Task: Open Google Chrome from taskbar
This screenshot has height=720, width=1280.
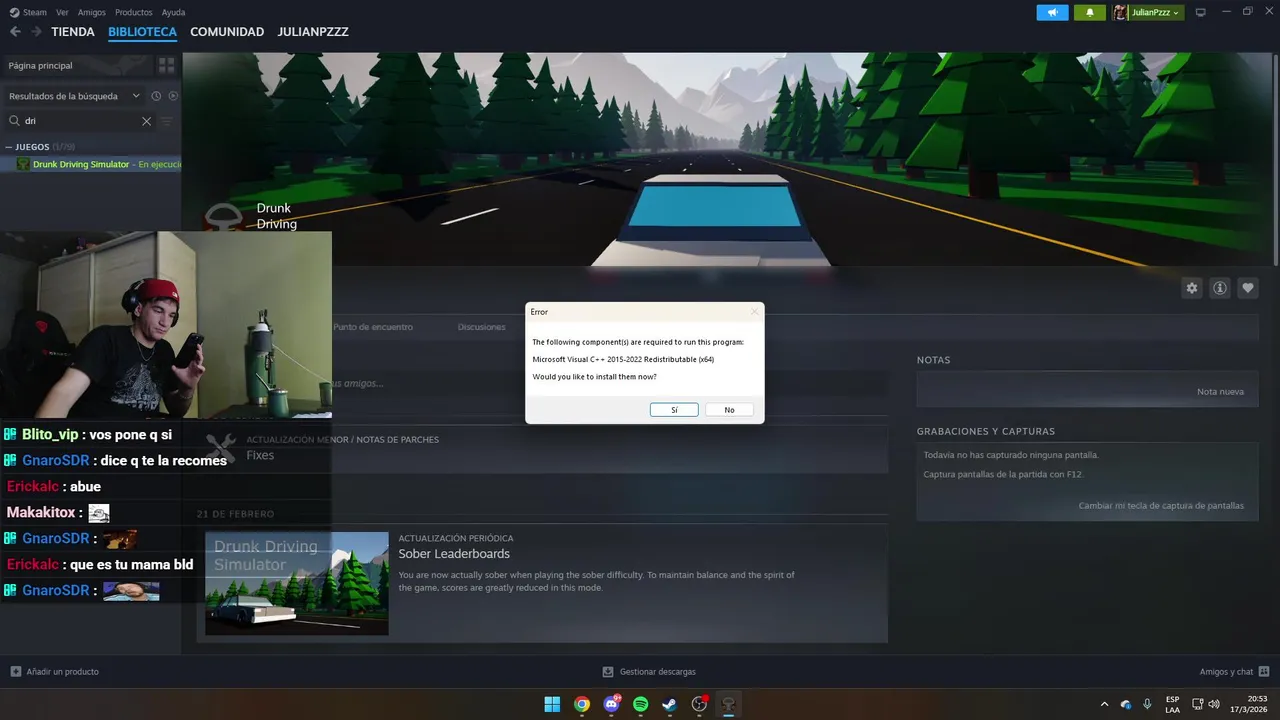Action: tap(582, 704)
